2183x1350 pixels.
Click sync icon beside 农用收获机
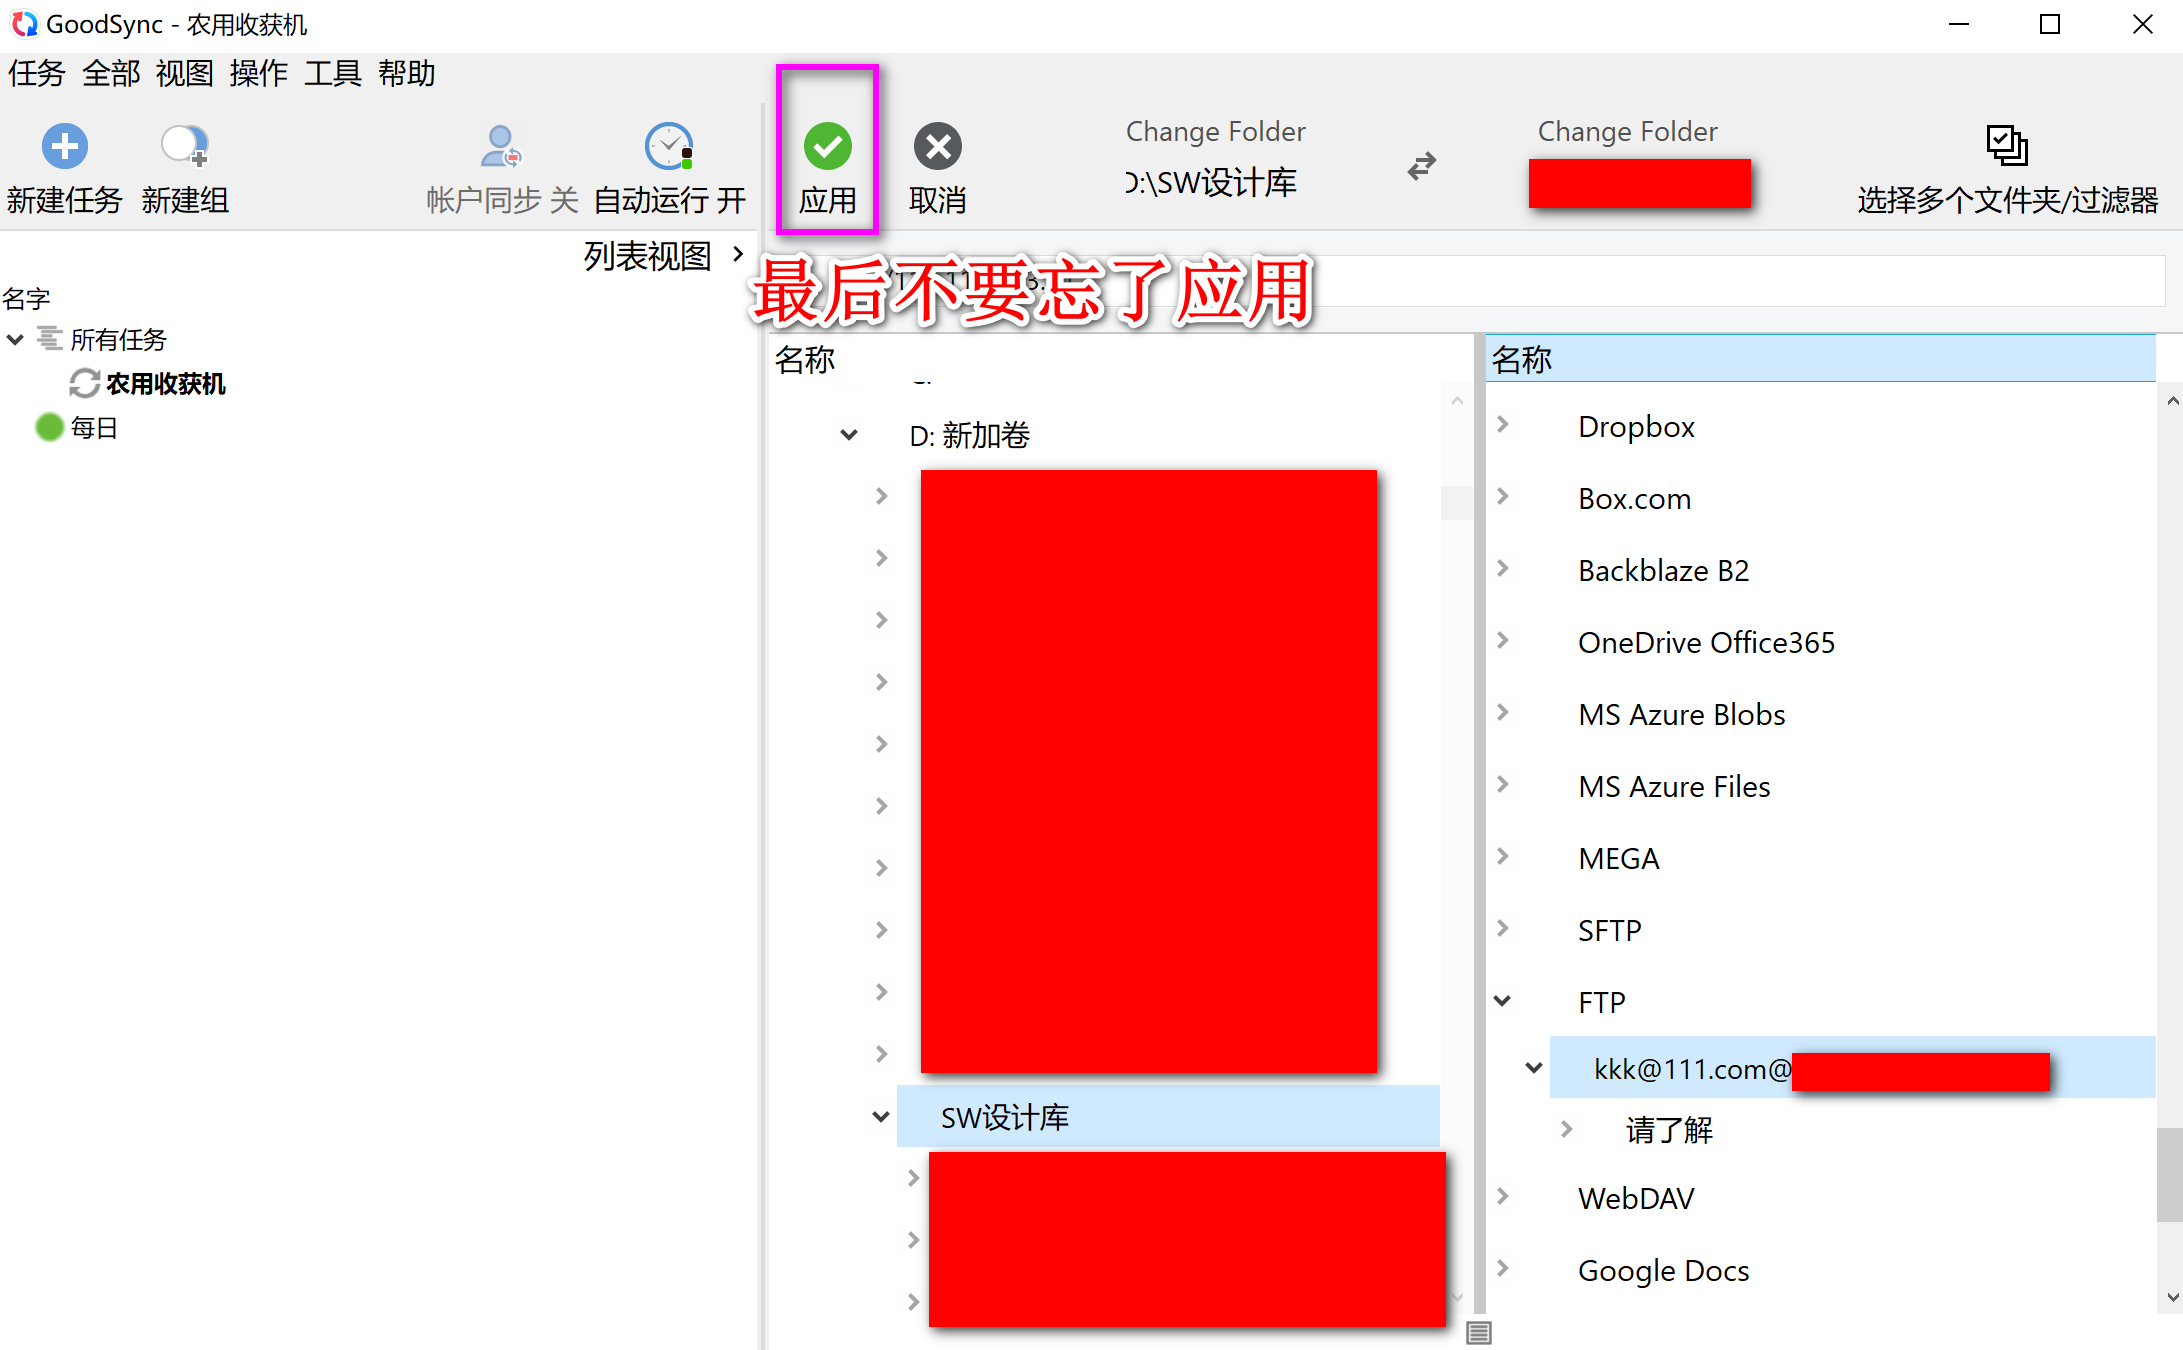tap(84, 384)
